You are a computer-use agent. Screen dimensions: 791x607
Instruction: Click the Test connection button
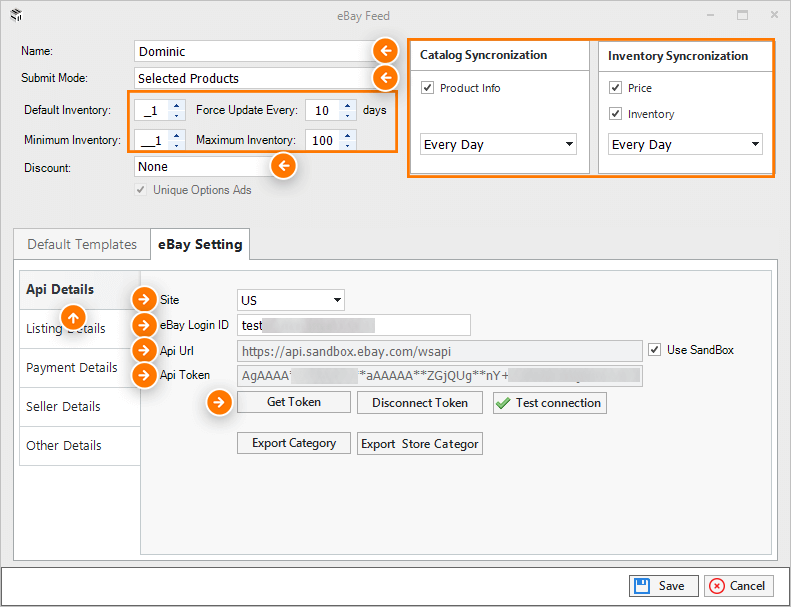point(550,403)
